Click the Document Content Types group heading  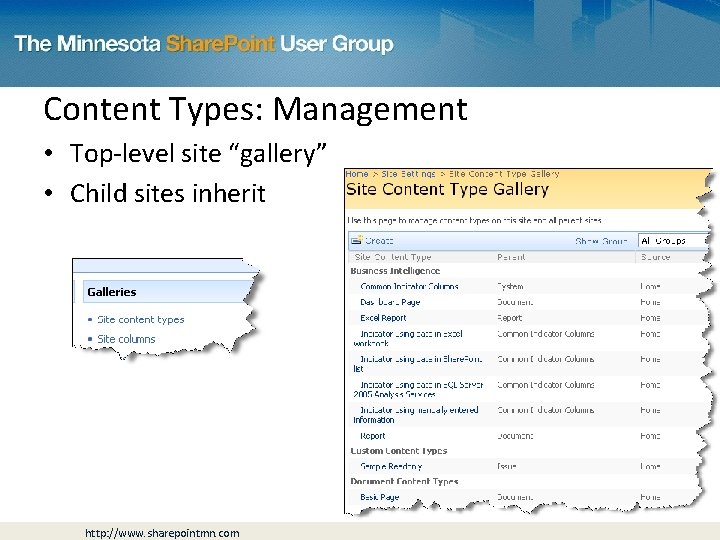404,481
